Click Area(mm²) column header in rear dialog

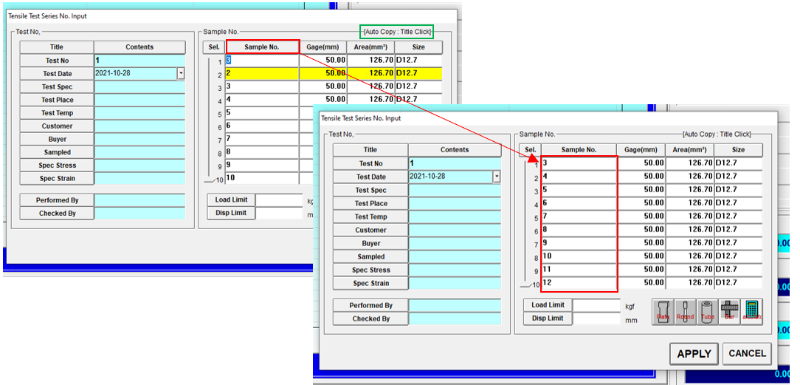point(371,47)
